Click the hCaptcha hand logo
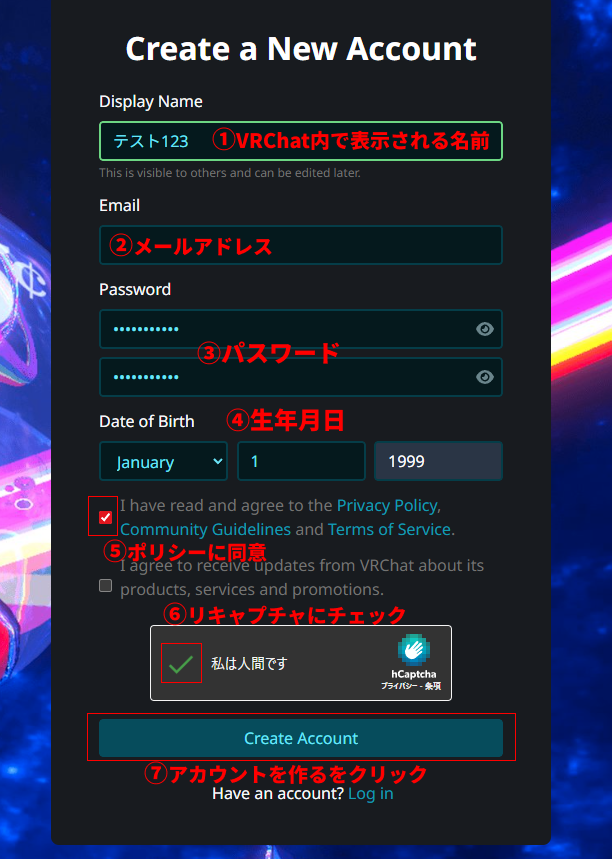Viewport: 612px width, 859px height. [414, 650]
